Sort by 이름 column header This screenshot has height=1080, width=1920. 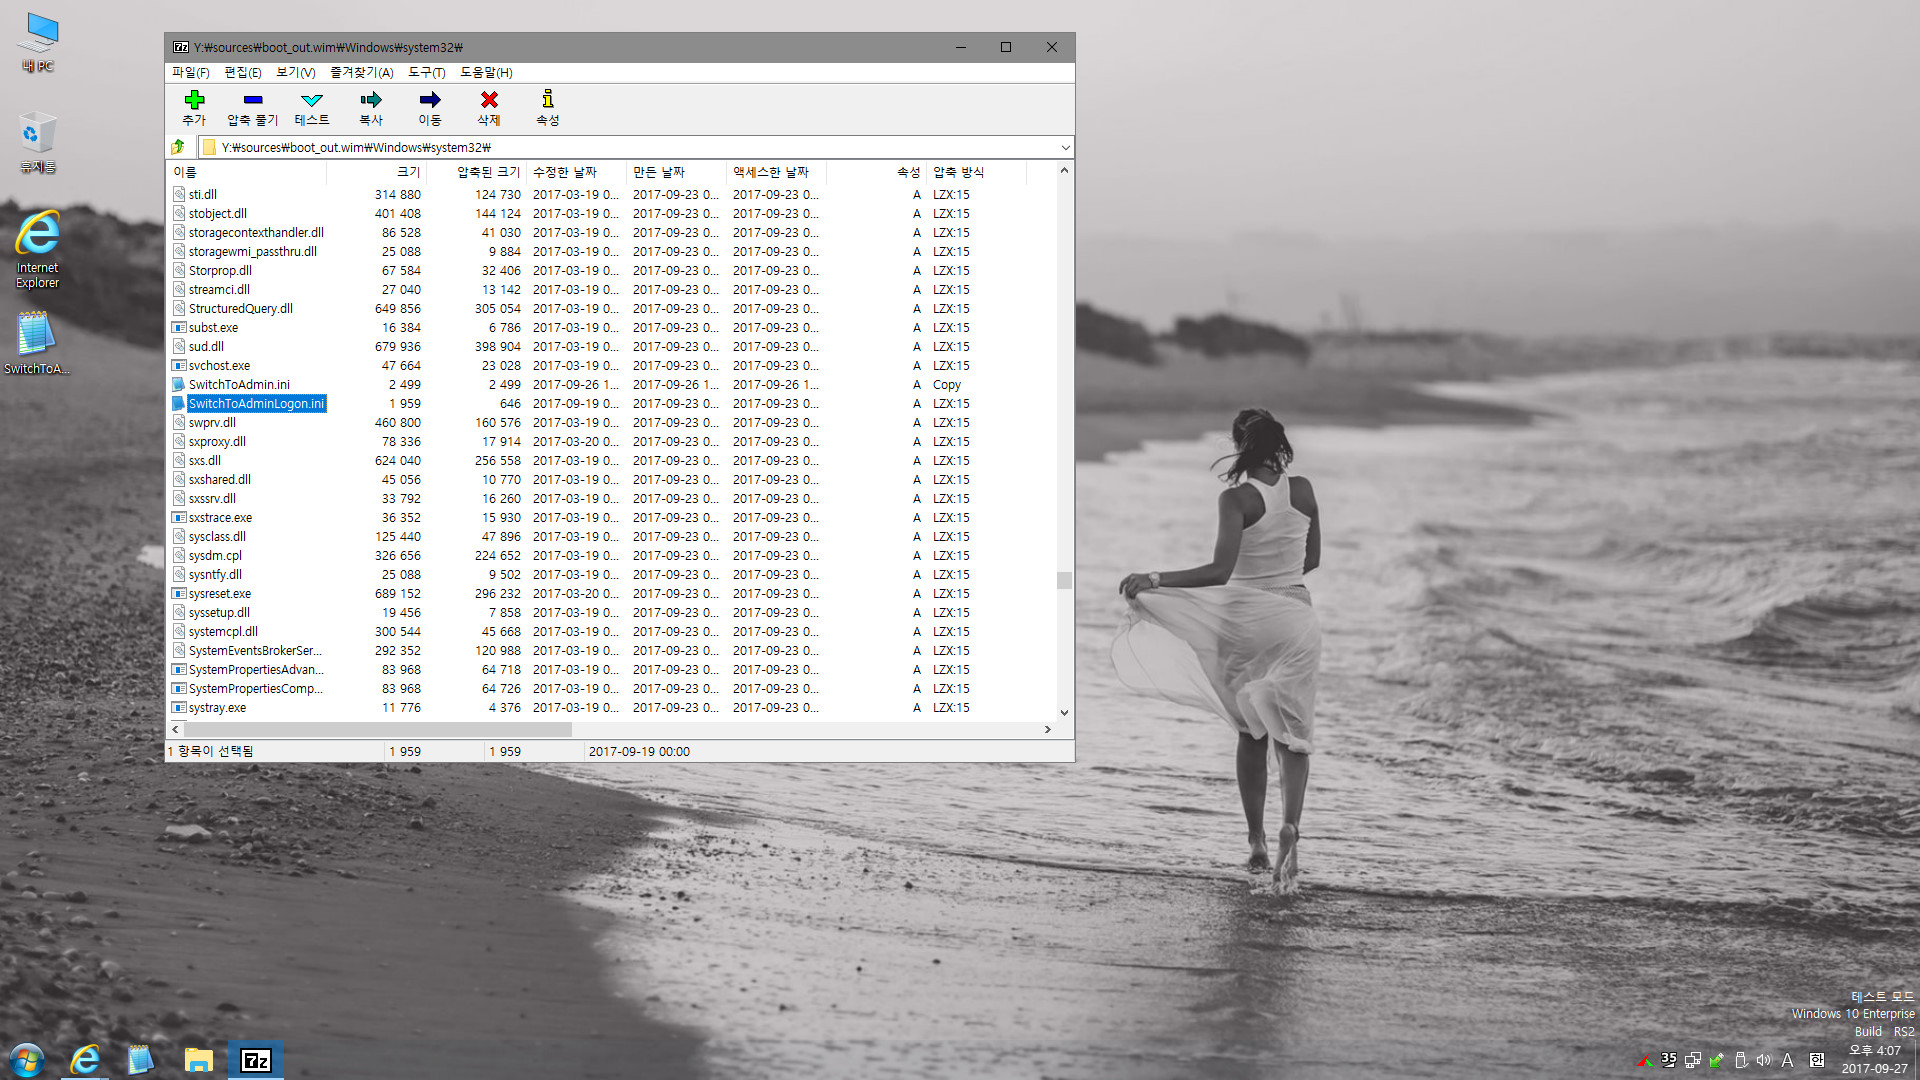pos(248,172)
